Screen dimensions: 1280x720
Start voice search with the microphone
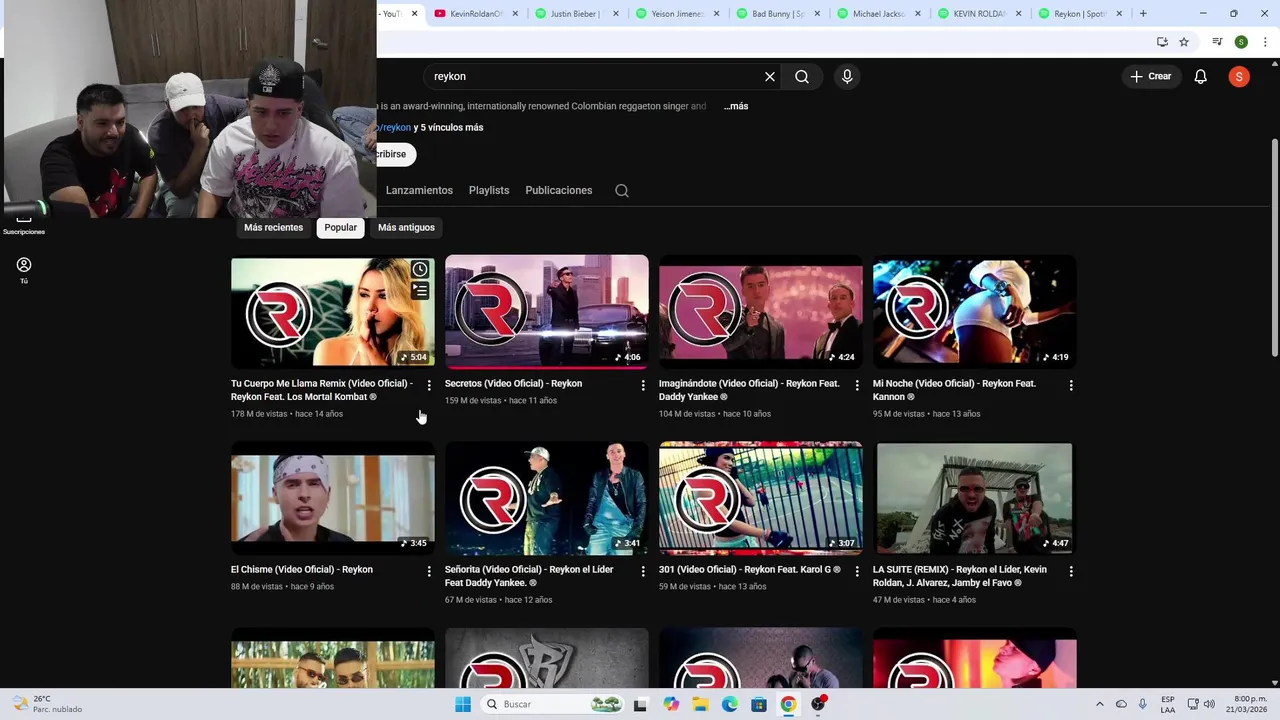pyautogui.click(x=847, y=76)
